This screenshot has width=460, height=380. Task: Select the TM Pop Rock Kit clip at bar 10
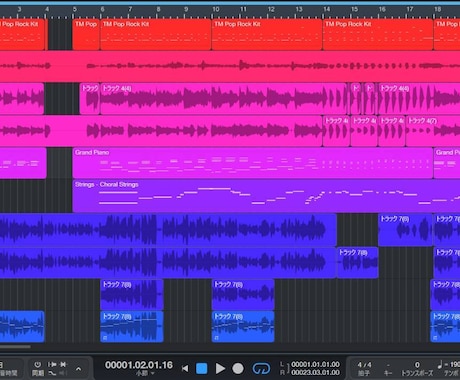point(267,34)
